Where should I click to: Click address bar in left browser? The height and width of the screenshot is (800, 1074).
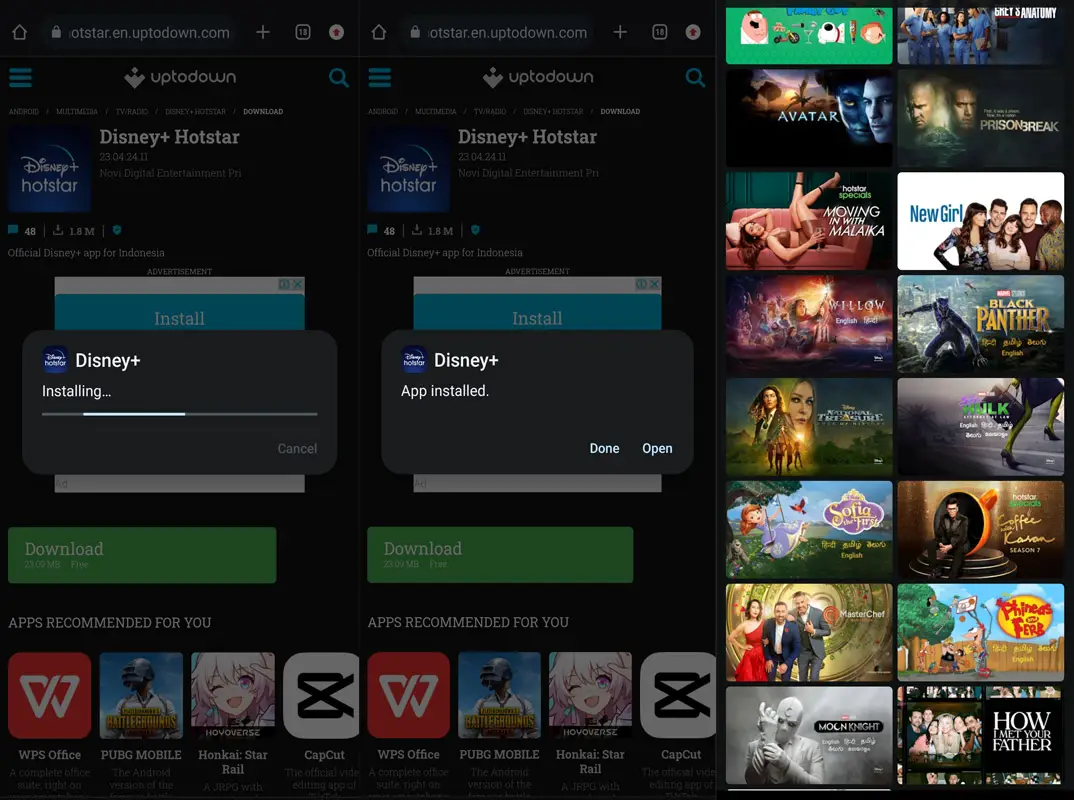(140, 32)
